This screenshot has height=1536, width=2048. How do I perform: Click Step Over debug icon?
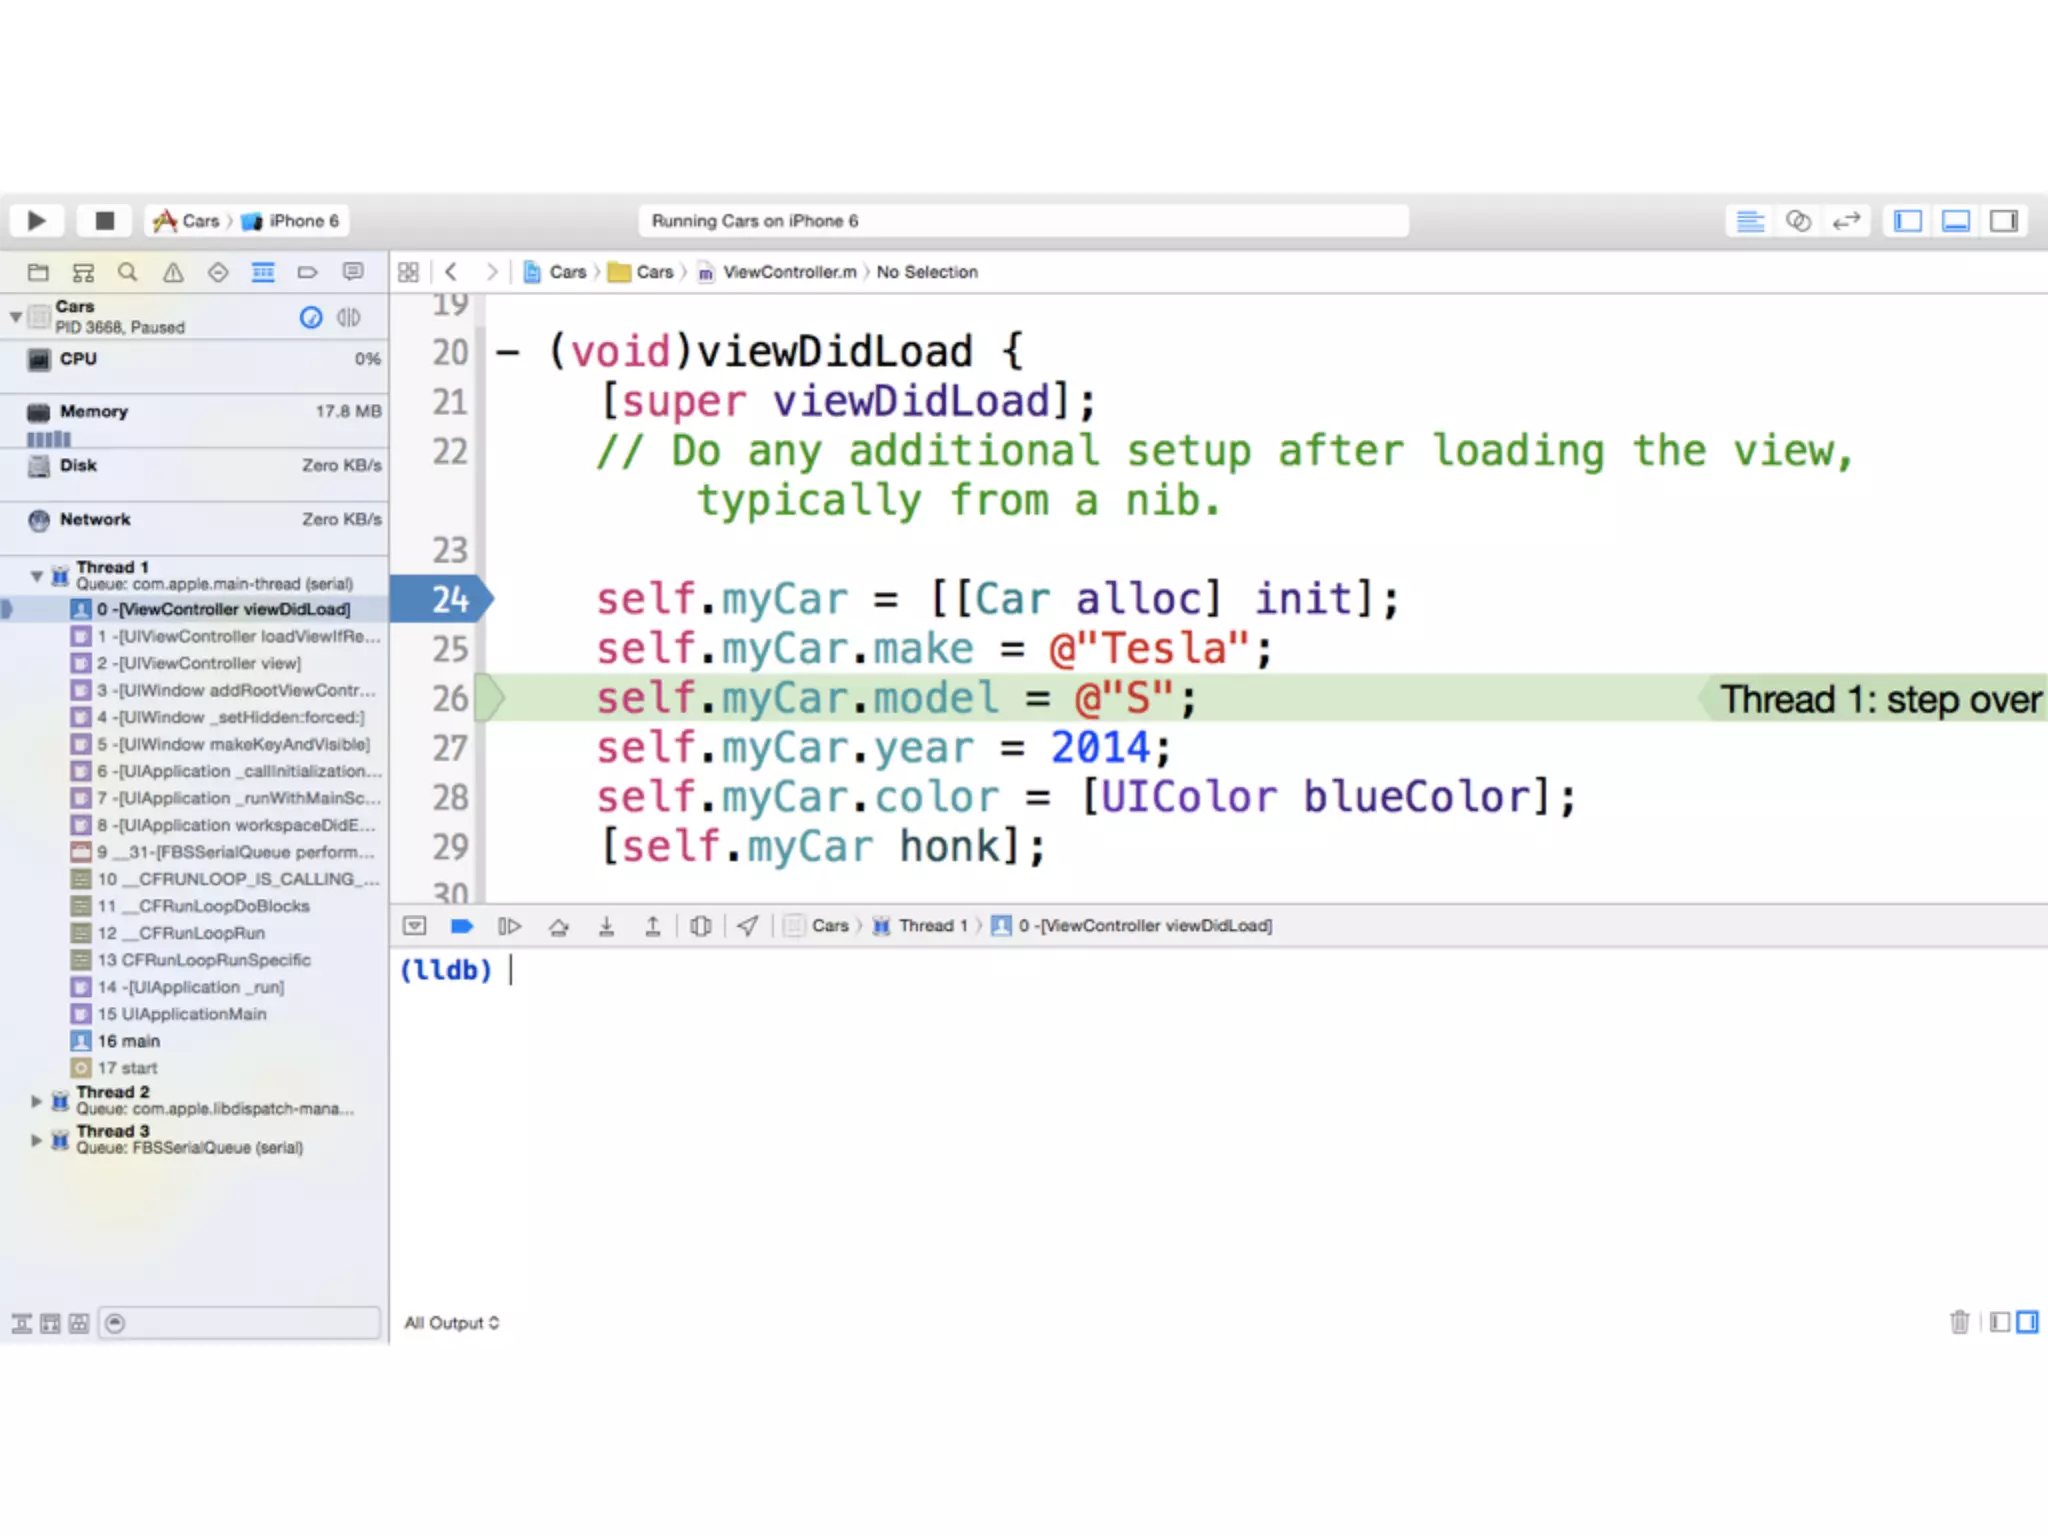559,926
